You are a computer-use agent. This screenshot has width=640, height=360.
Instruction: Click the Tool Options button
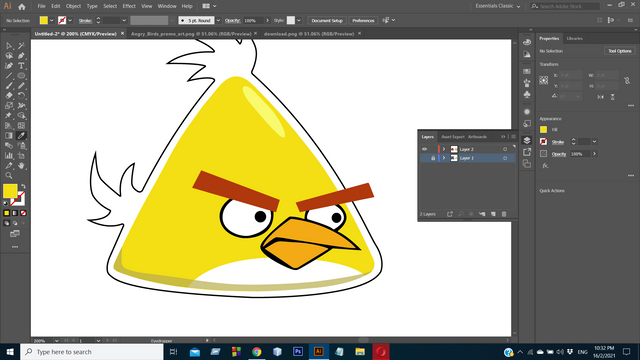[620, 51]
